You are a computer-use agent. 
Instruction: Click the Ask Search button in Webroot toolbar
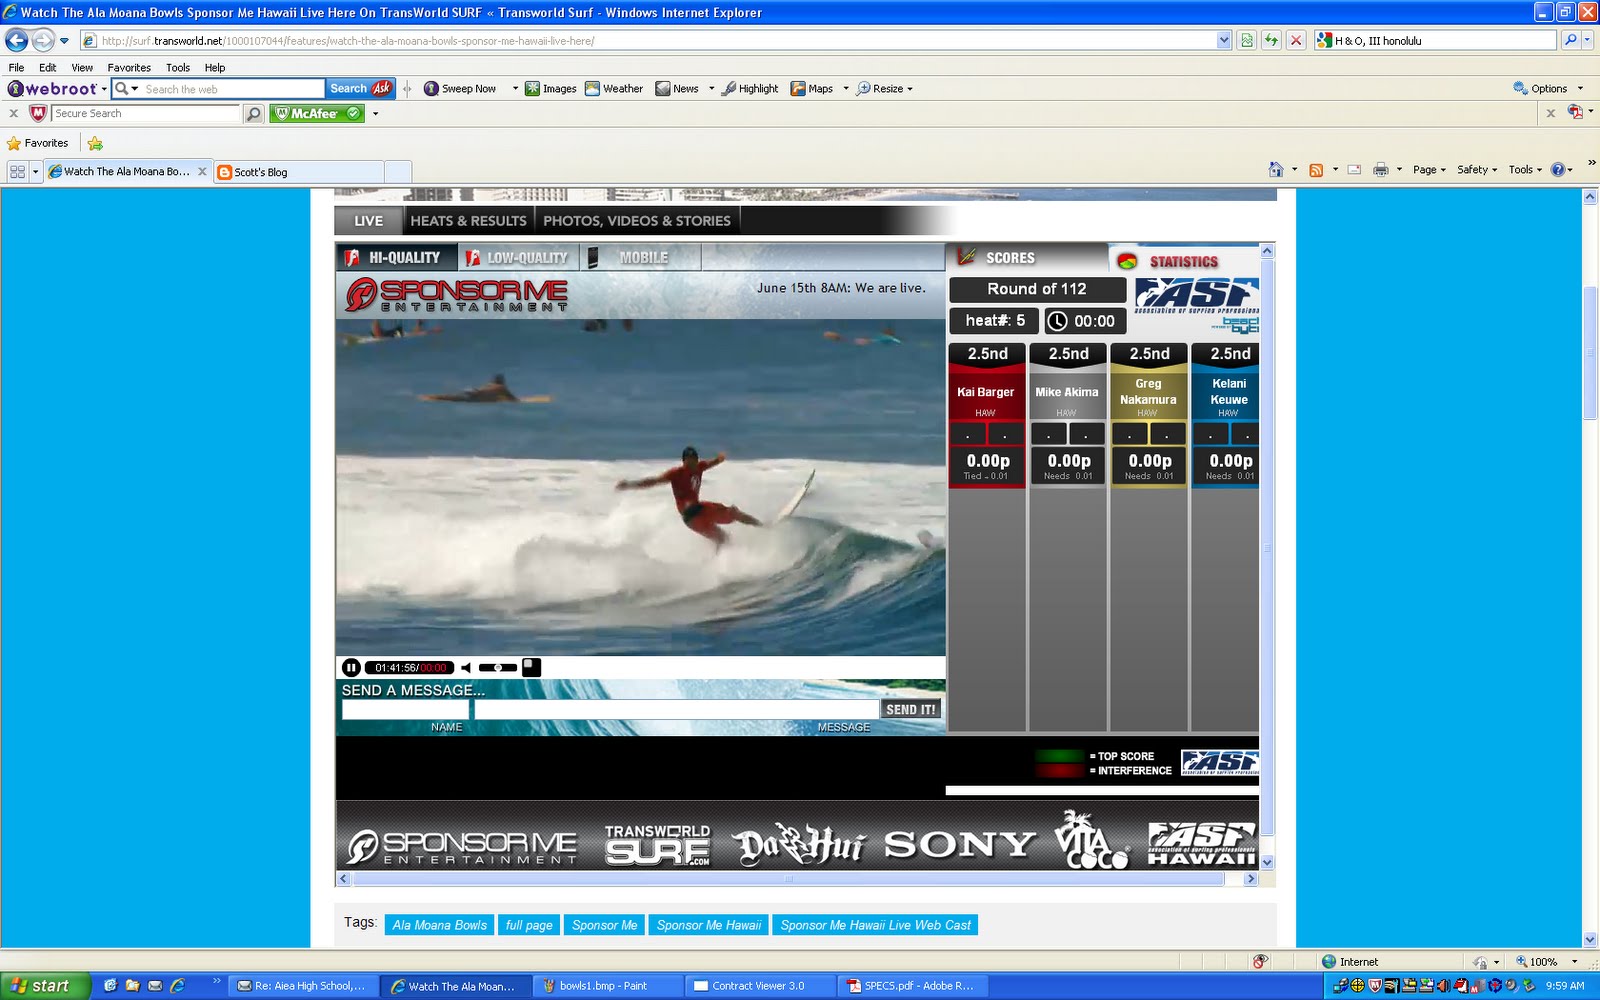(x=361, y=88)
